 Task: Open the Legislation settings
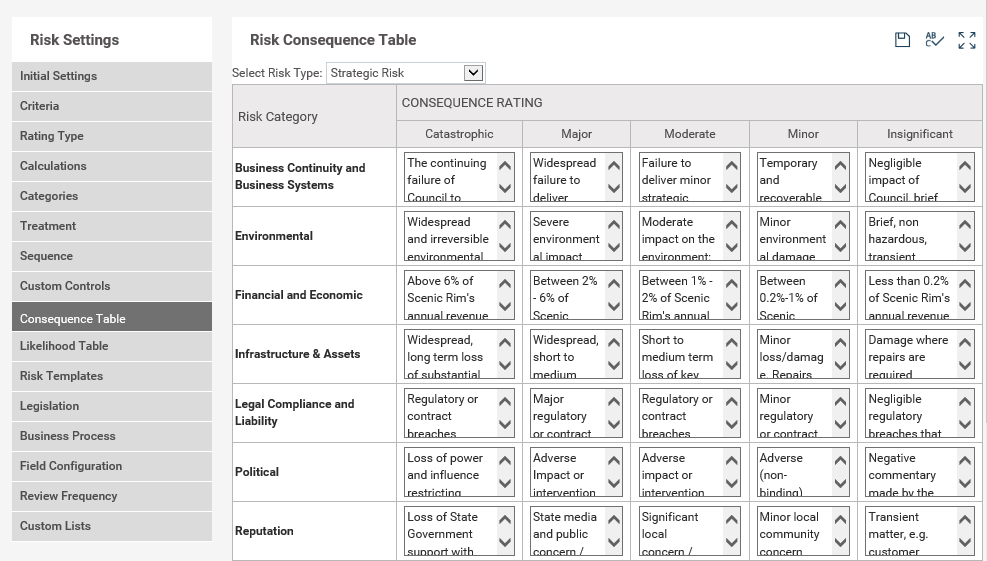click(112, 406)
